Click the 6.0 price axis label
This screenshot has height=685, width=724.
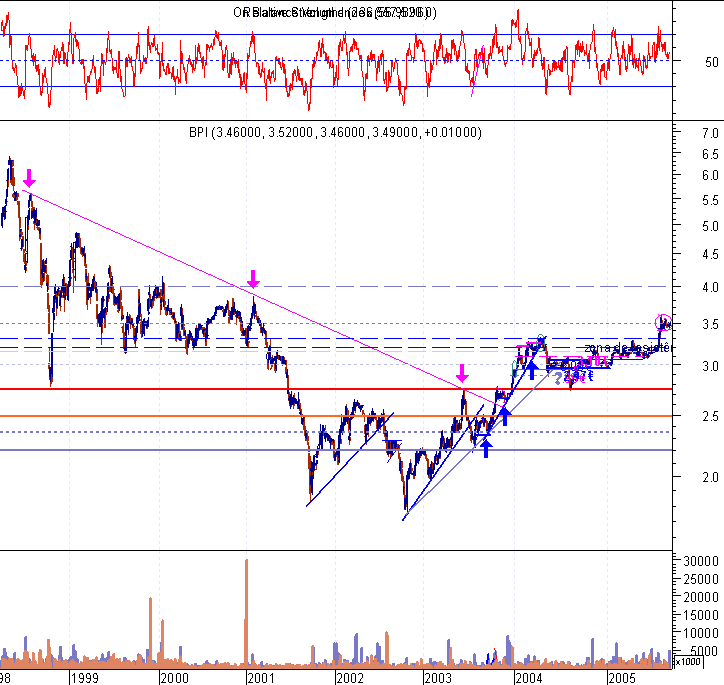(710, 176)
